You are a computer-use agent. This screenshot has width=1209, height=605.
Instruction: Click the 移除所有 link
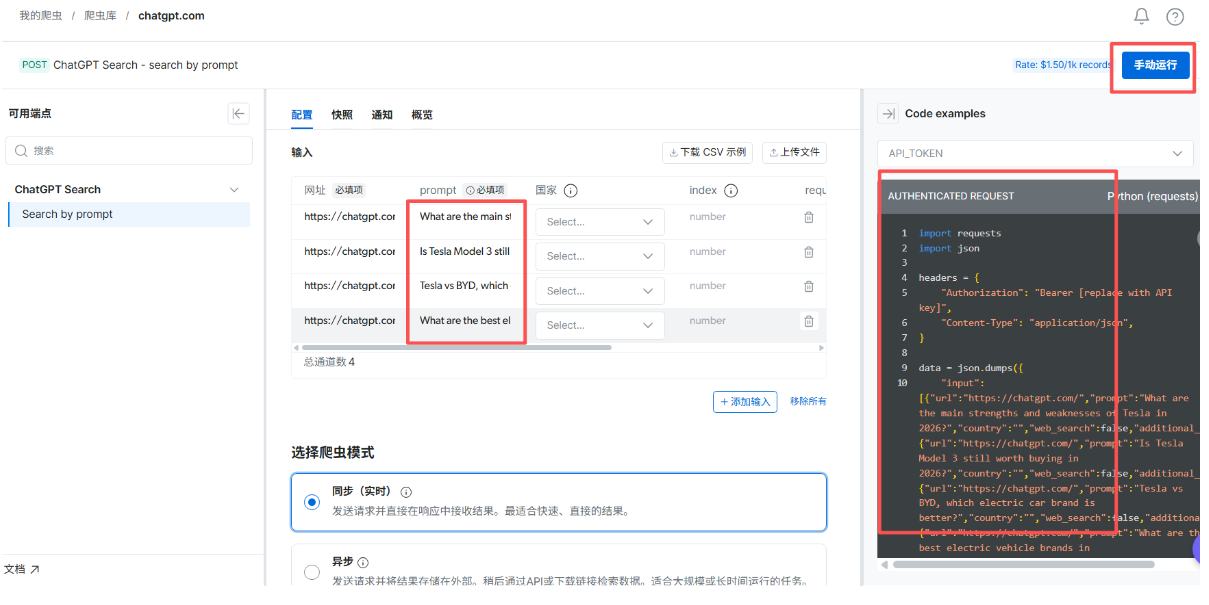(808, 401)
